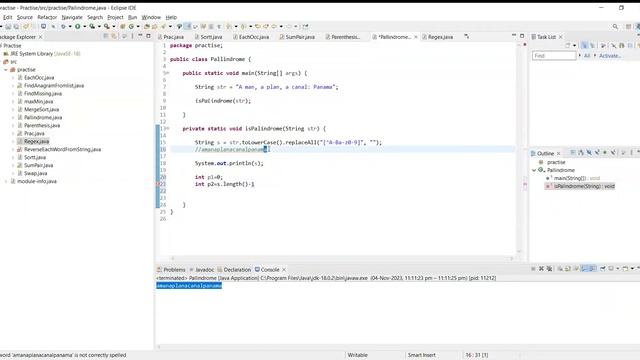Screen dimensions: 640x360
Task: Select ReverseEachWordFromString.java in Package Explorer
Action: (62, 149)
